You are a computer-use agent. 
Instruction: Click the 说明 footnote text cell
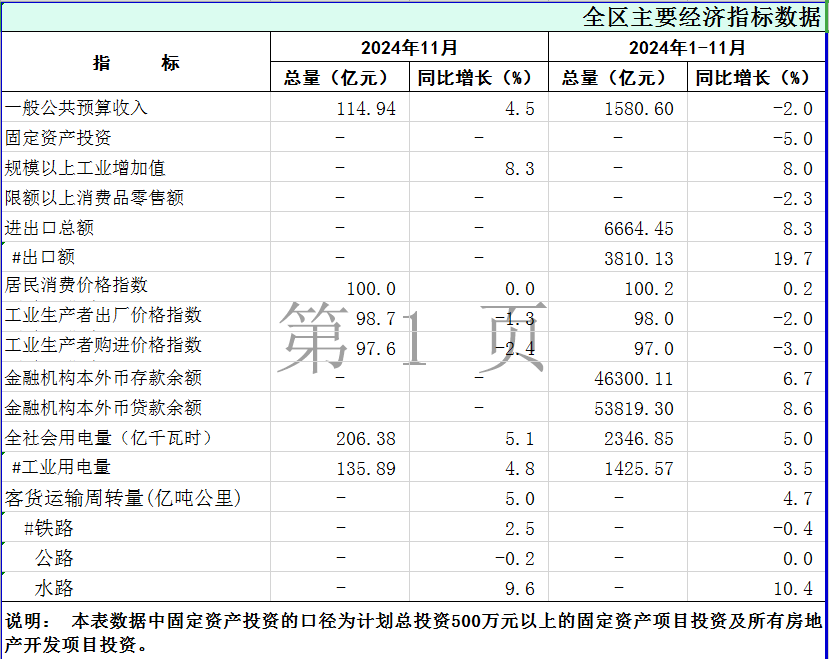pos(414,632)
